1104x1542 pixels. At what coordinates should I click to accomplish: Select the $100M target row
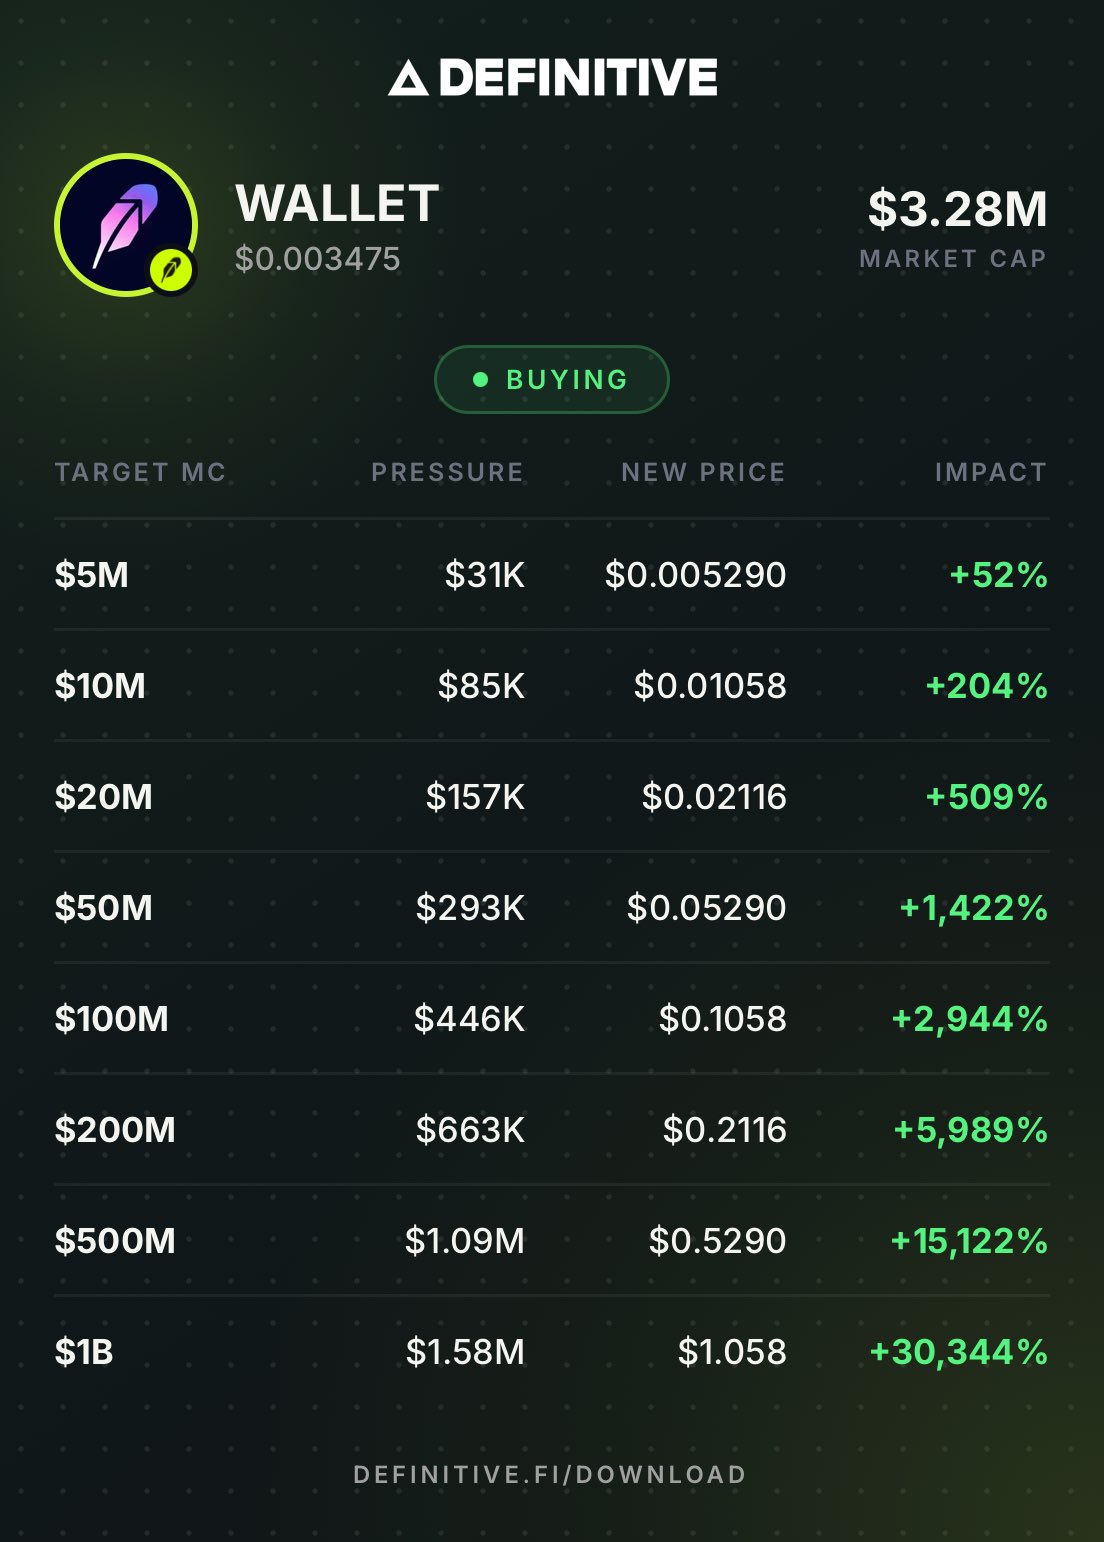click(552, 1019)
